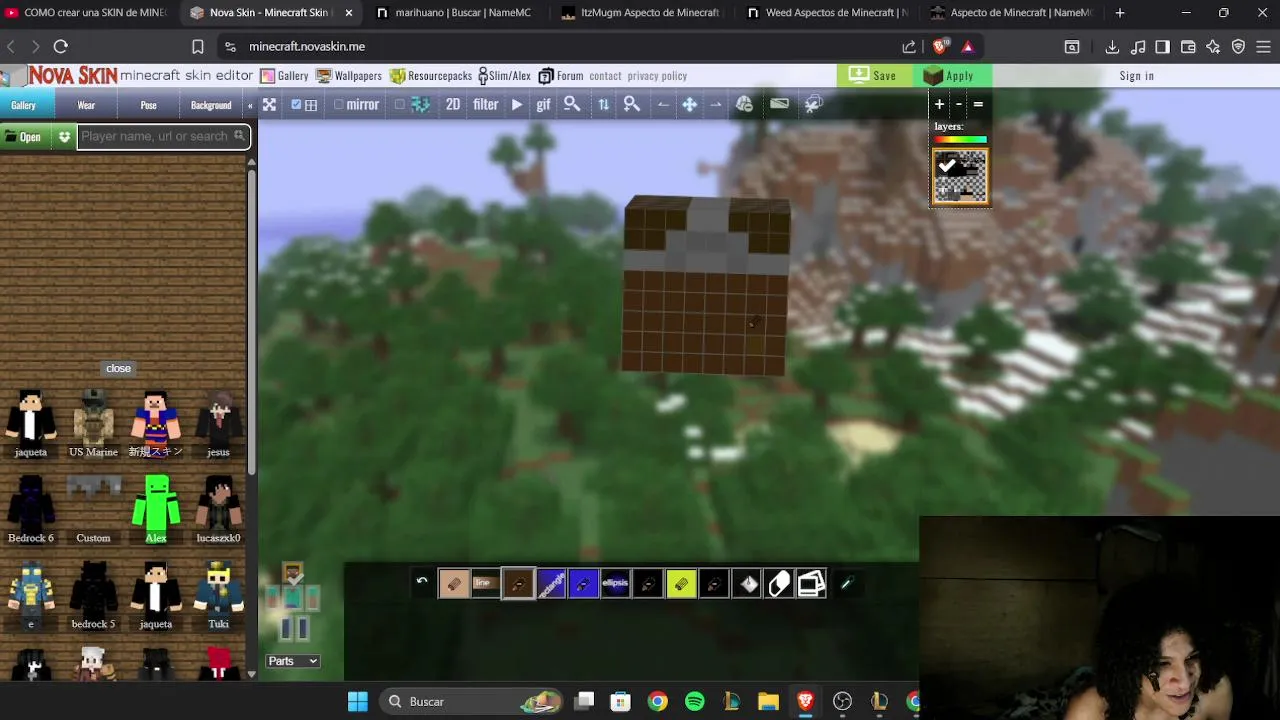The height and width of the screenshot is (720, 1280).
Task: Select the US Marine skin thumbnail
Action: (93, 423)
